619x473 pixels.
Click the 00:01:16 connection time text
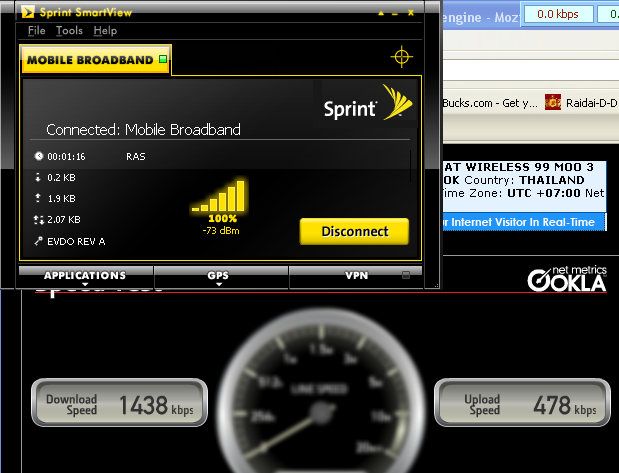(x=66, y=157)
